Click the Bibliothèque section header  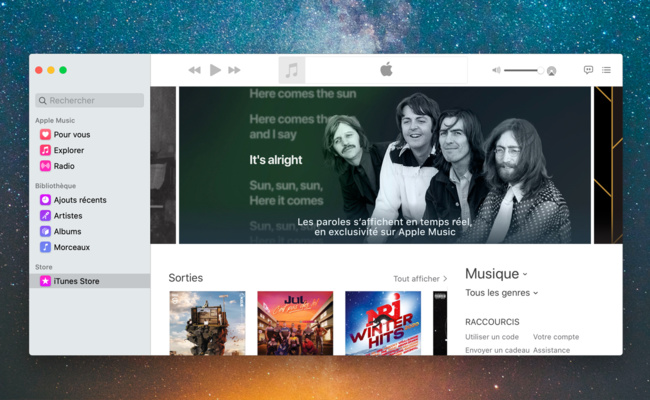point(55,186)
